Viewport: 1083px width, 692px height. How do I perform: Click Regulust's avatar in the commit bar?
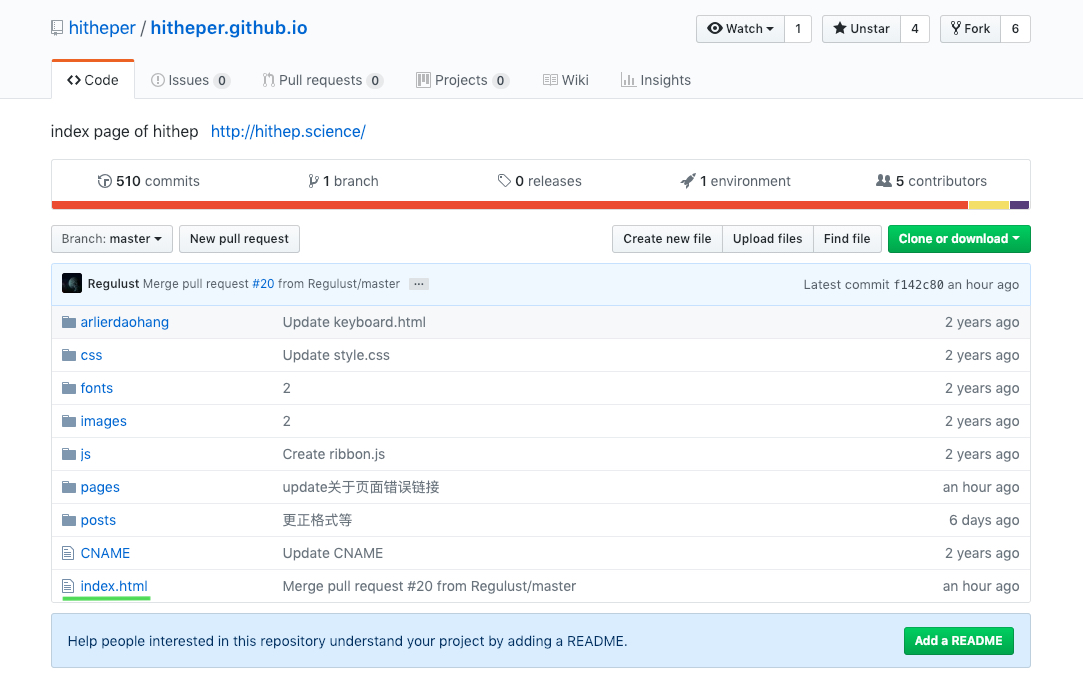[x=72, y=283]
